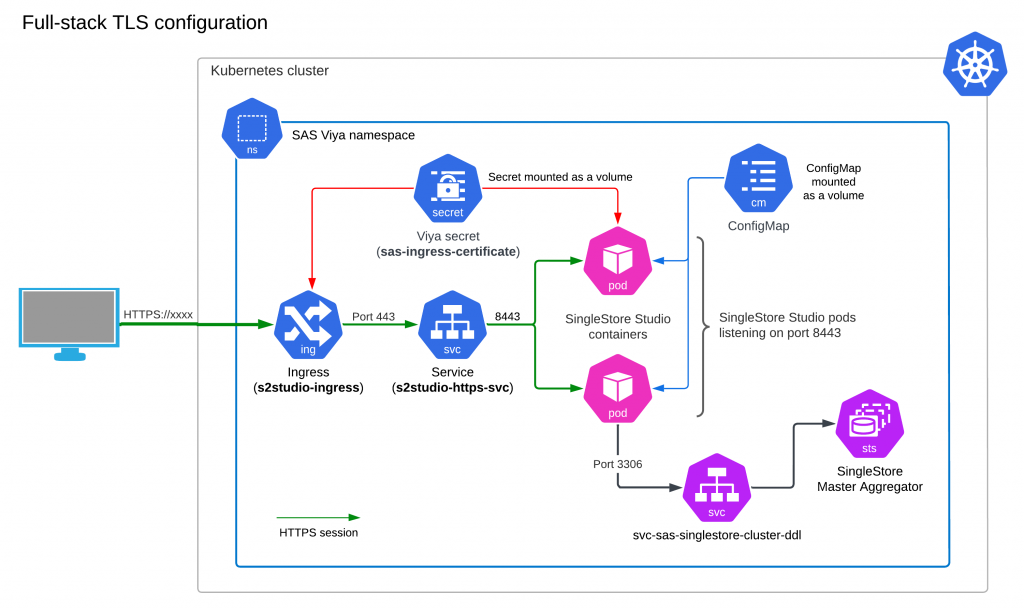Click the client computer monitor icon
The image size is (1024, 609).
tap(69, 324)
